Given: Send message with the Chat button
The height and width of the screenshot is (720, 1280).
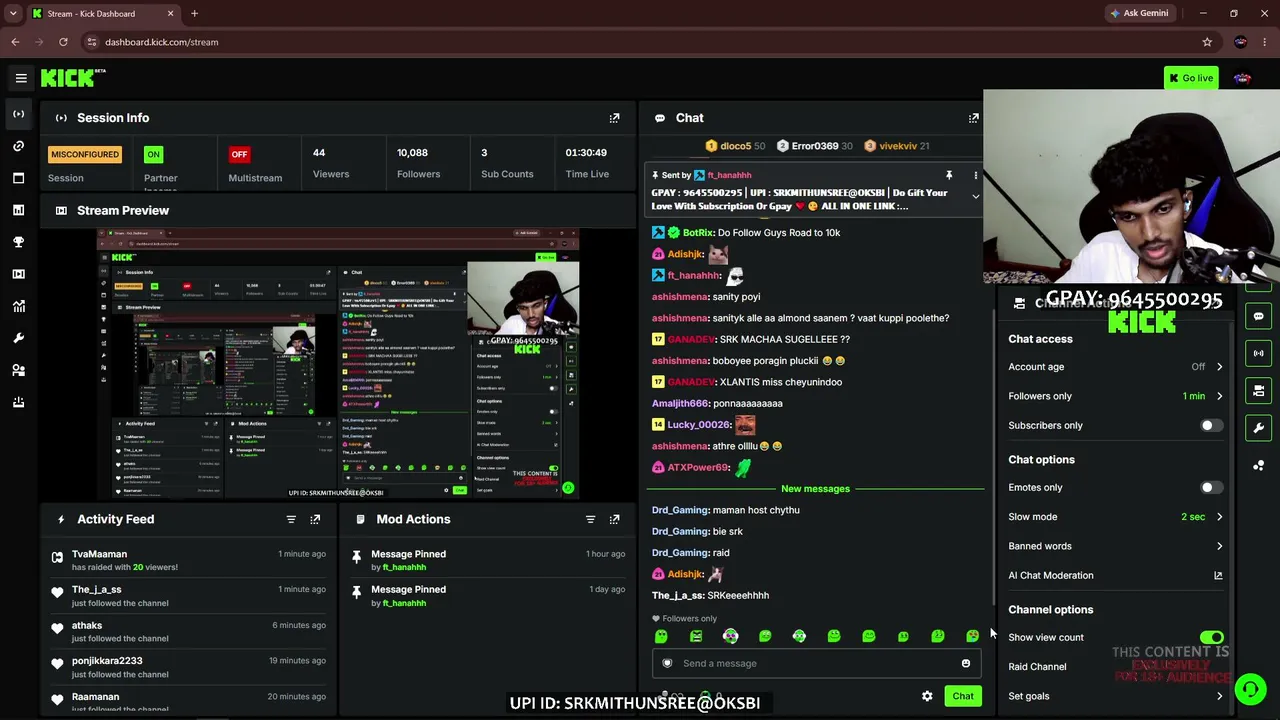Looking at the screenshot, I should (962, 696).
